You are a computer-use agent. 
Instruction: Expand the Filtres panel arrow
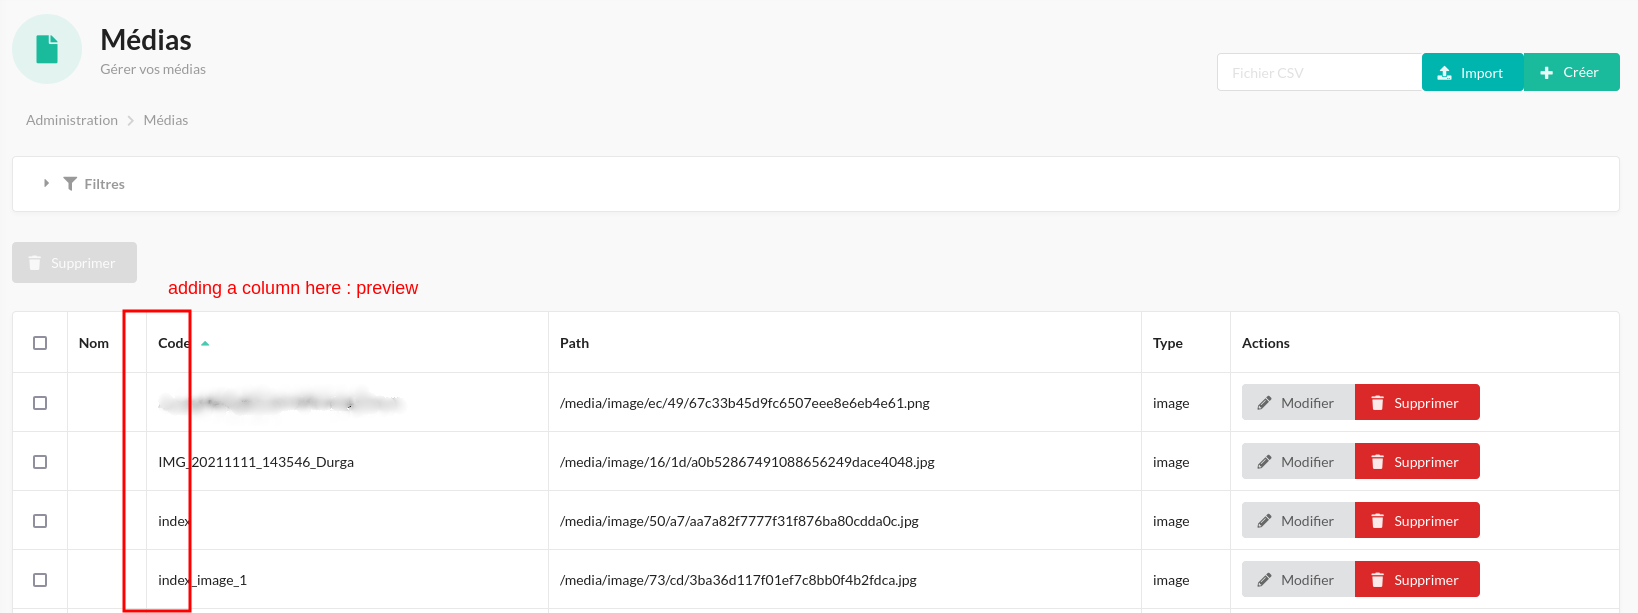click(46, 184)
